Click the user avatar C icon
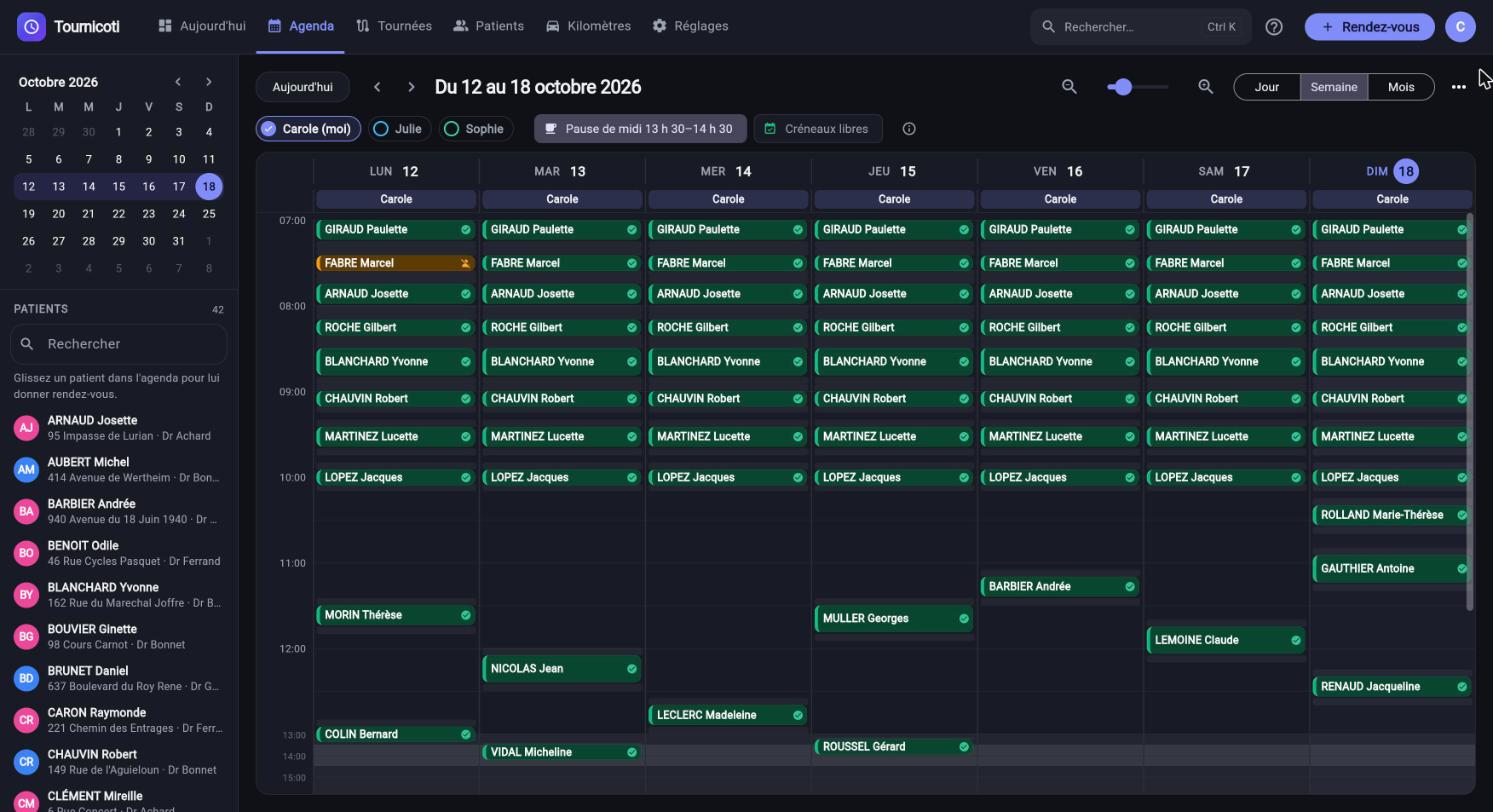The width and height of the screenshot is (1493, 812). click(1460, 27)
